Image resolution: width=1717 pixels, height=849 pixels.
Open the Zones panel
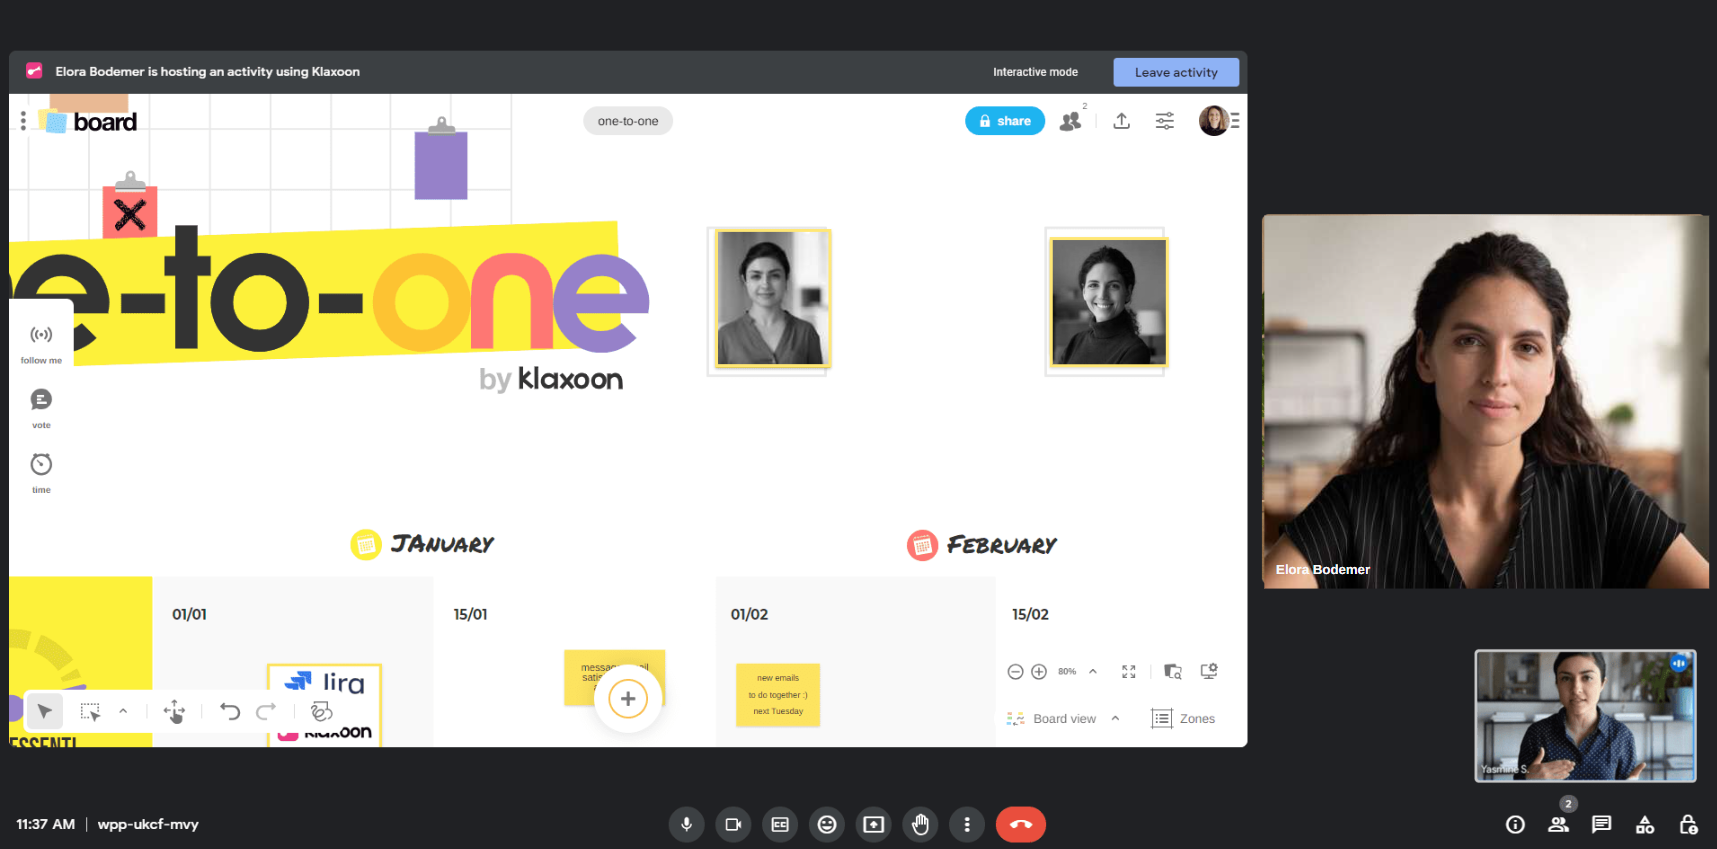(x=1184, y=719)
